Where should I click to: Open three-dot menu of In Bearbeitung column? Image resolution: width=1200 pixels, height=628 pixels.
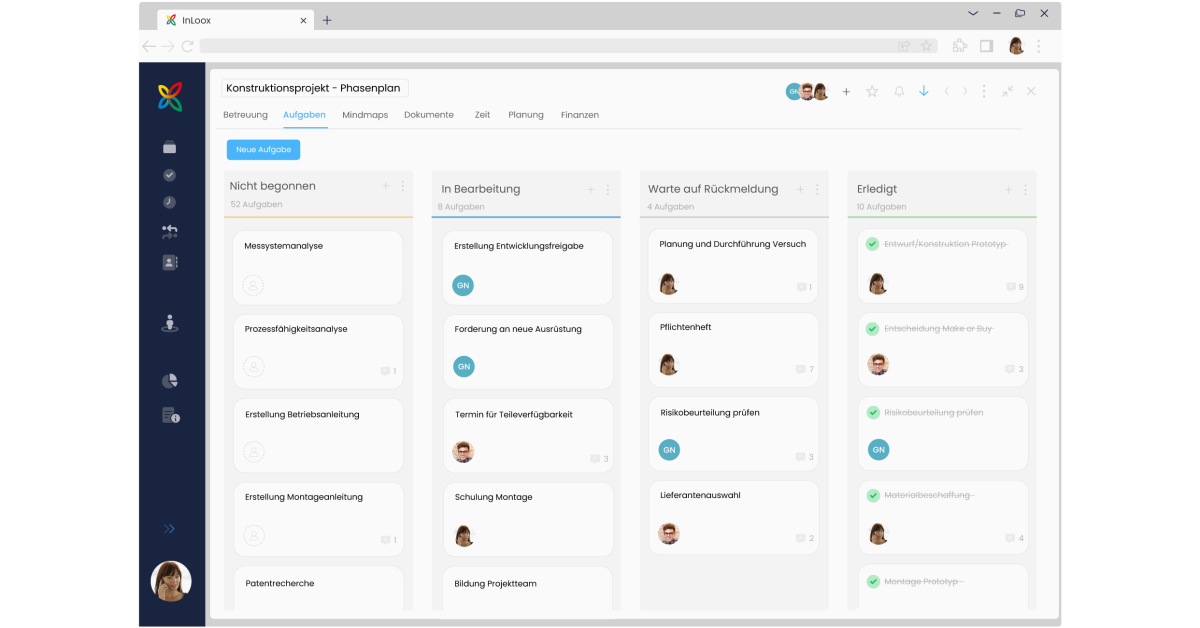[608, 189]
